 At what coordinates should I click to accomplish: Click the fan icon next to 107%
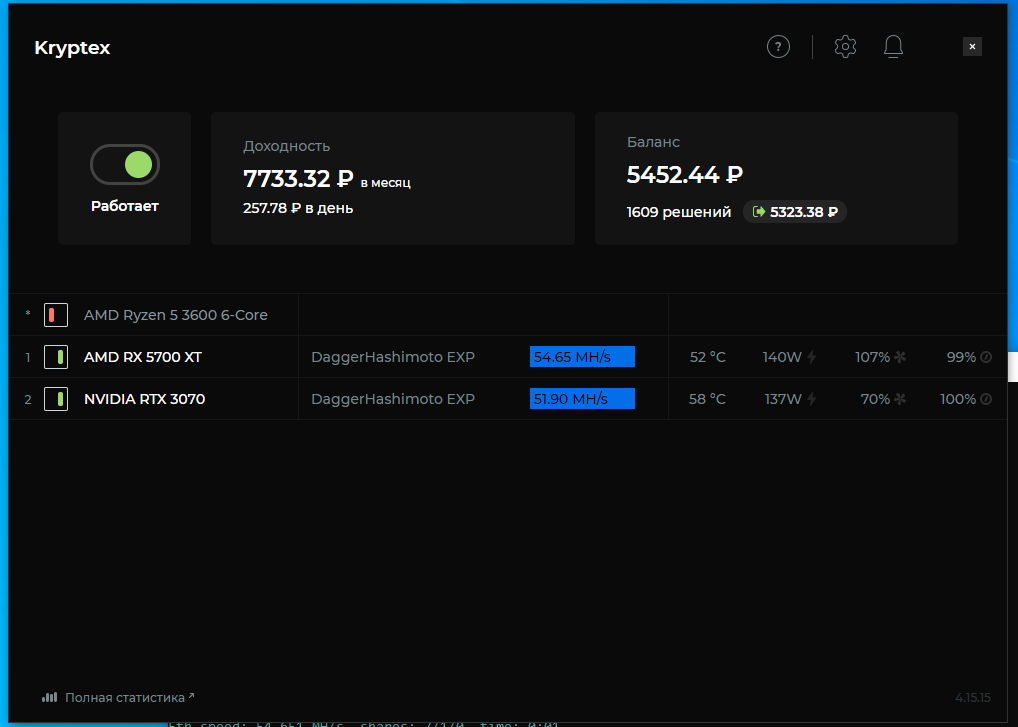pyautogui.click(x=900, y=357)
